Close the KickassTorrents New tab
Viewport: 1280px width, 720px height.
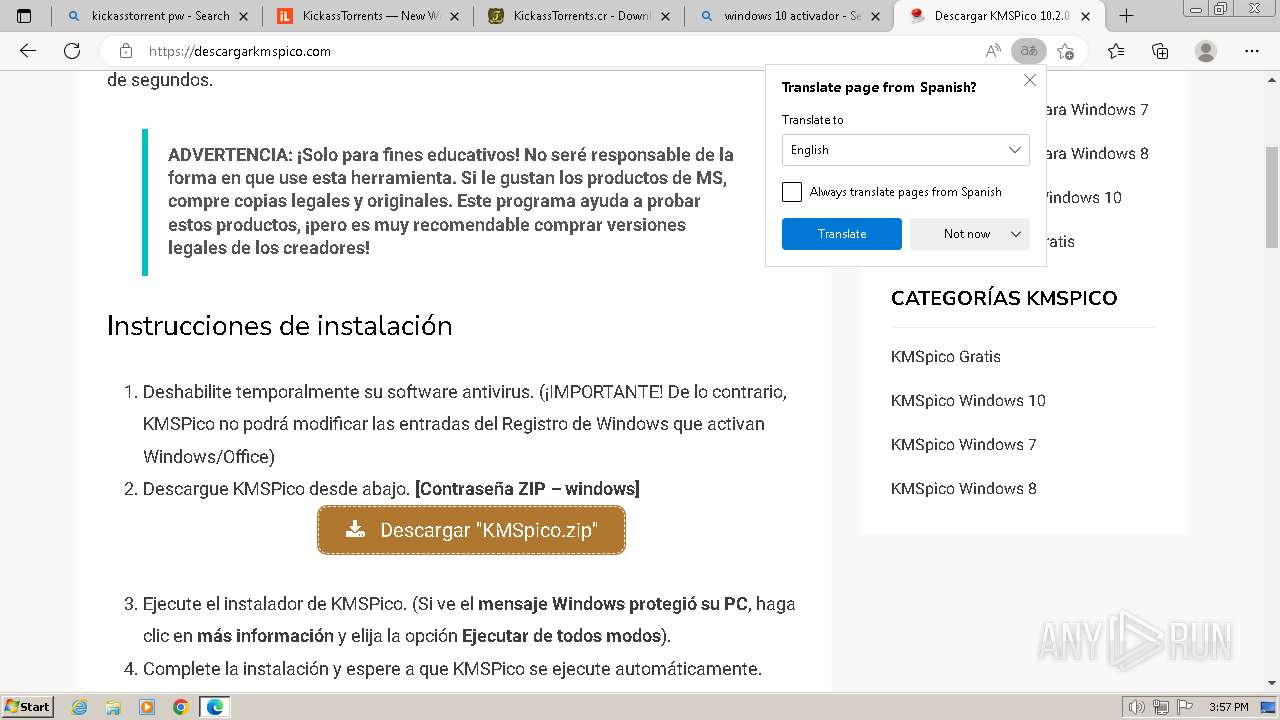click(x=454, y=16)
